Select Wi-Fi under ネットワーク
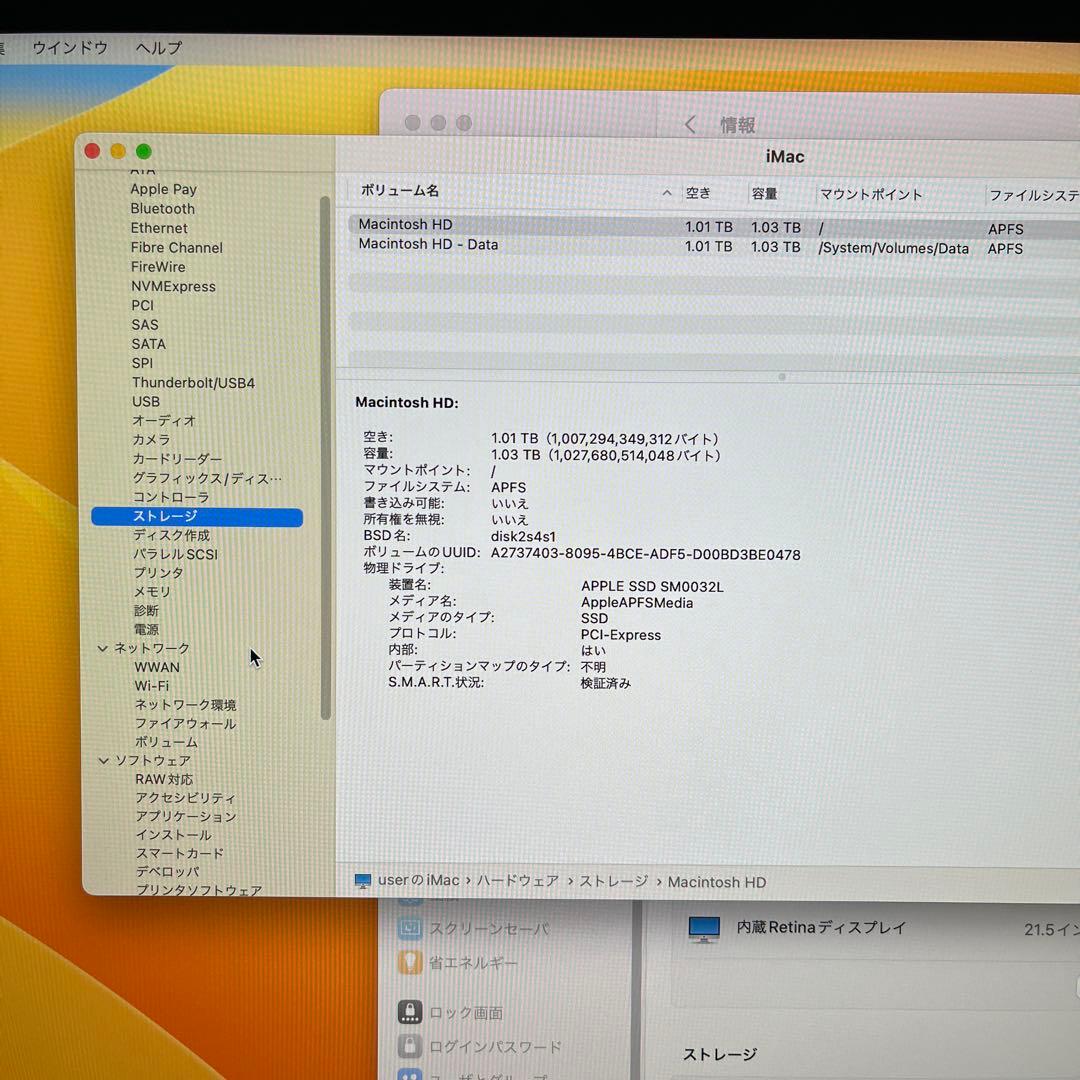 pyautogui.click(x=151, y=686)
